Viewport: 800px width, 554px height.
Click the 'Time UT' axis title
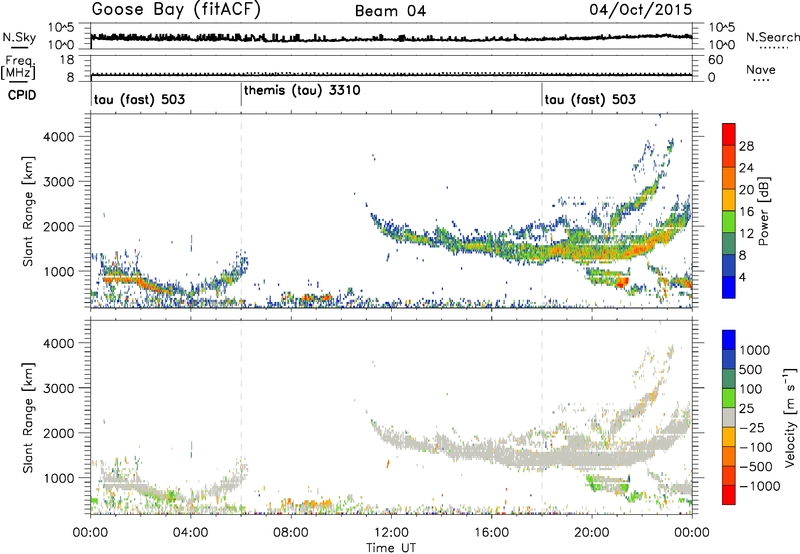tap(391, 548)
